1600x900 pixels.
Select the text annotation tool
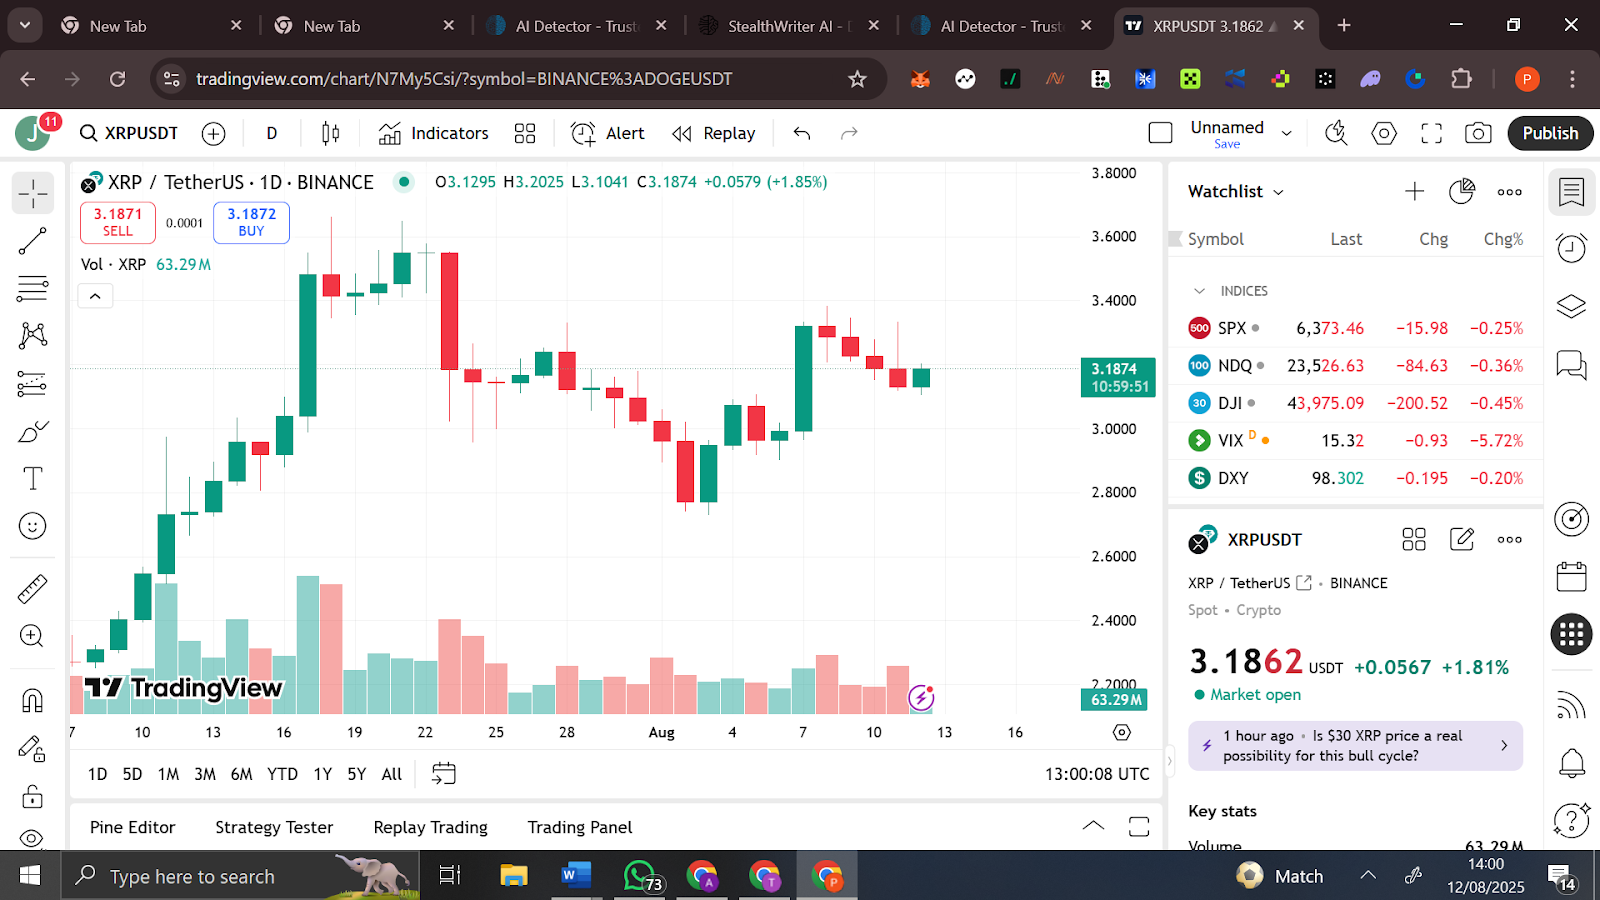tap(33, 479)
